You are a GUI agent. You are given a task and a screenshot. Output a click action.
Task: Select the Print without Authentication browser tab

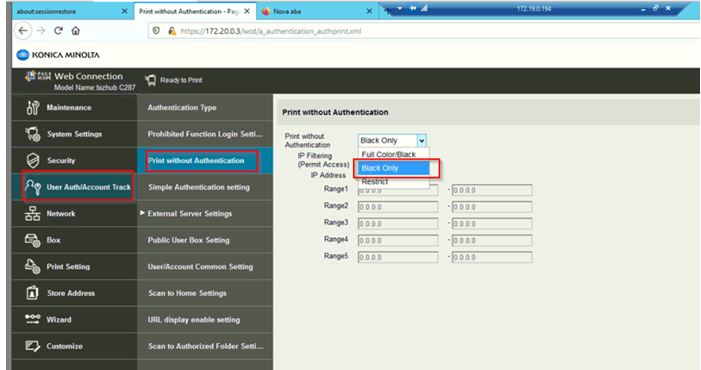[x=190, y=11]
